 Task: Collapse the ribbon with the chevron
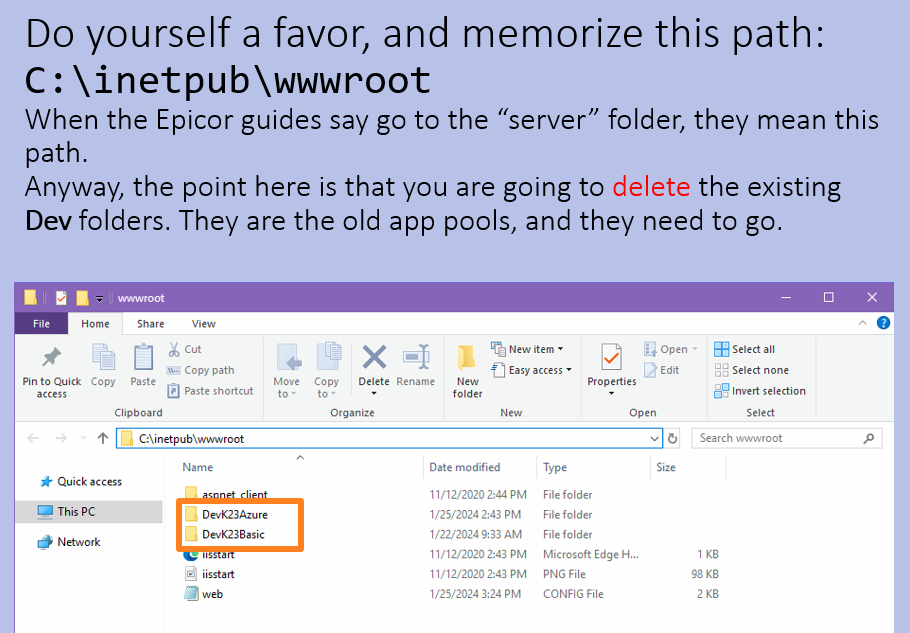click(862, 323)
